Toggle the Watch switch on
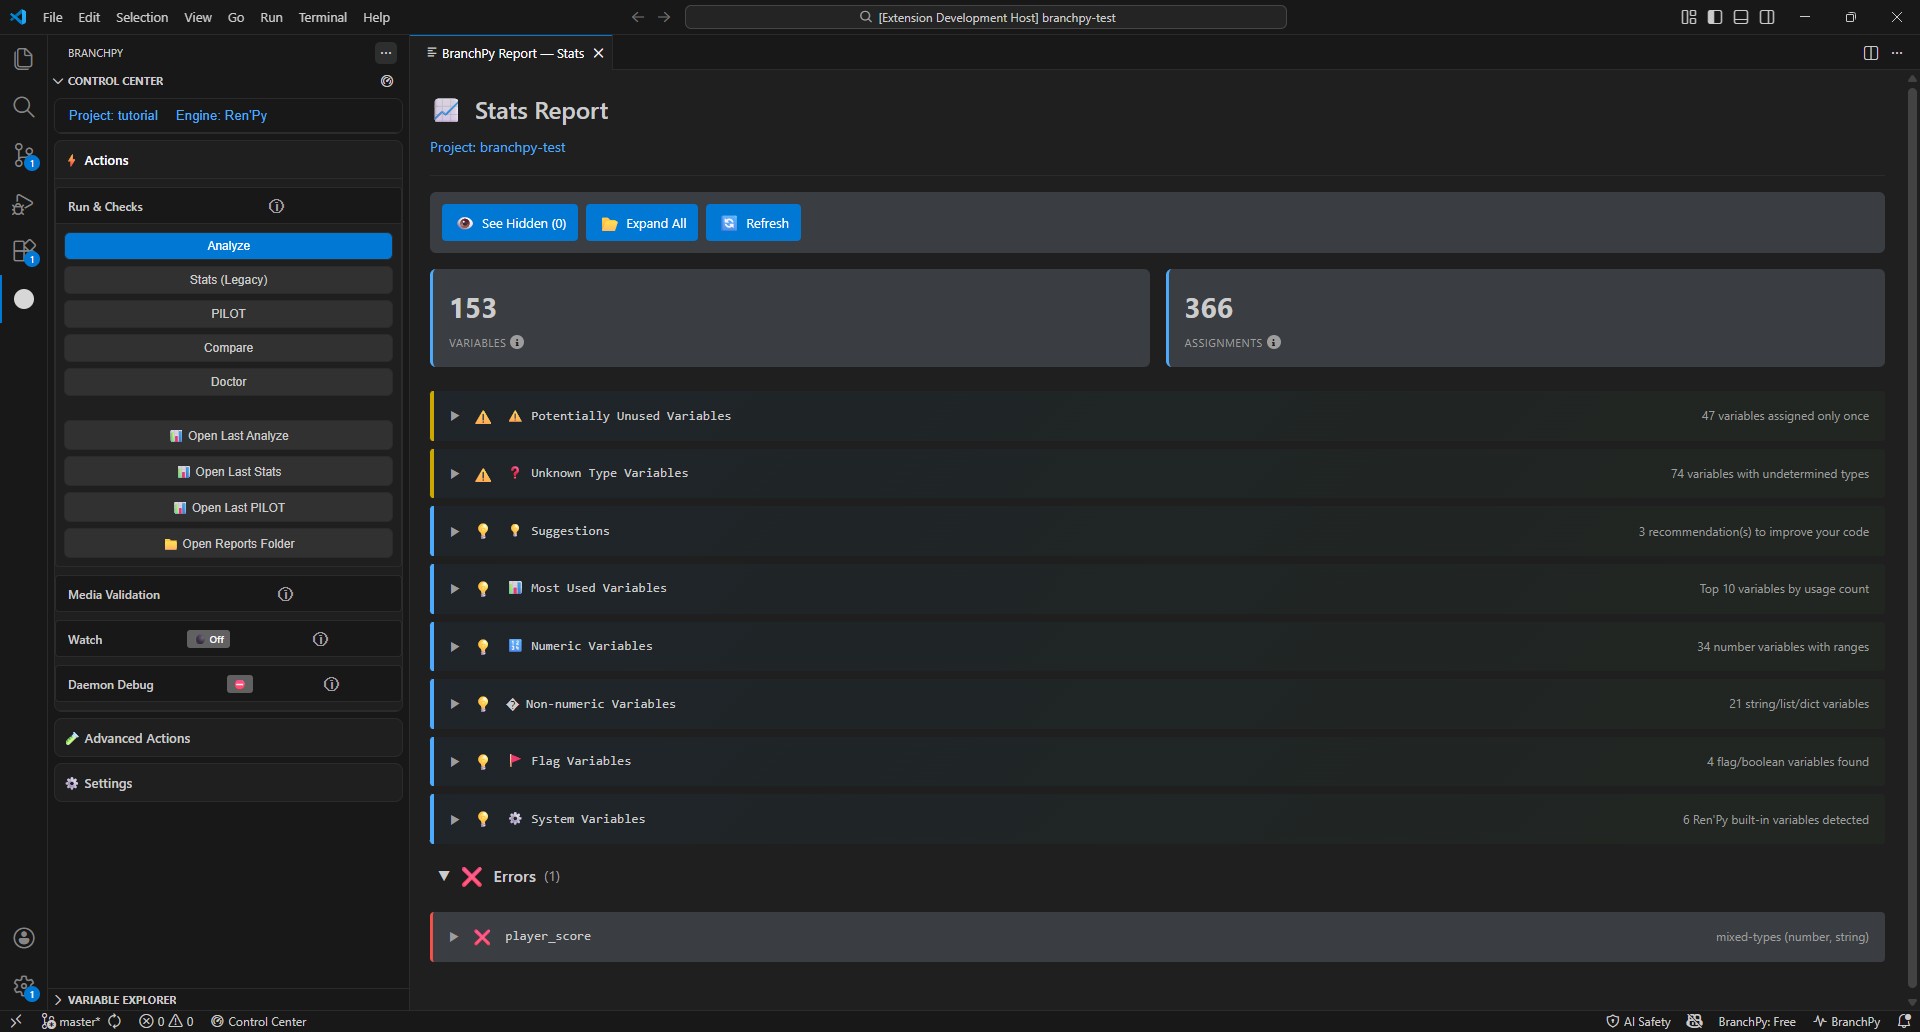Screen dimensions: 1920x1032 [x=208, y=639]
